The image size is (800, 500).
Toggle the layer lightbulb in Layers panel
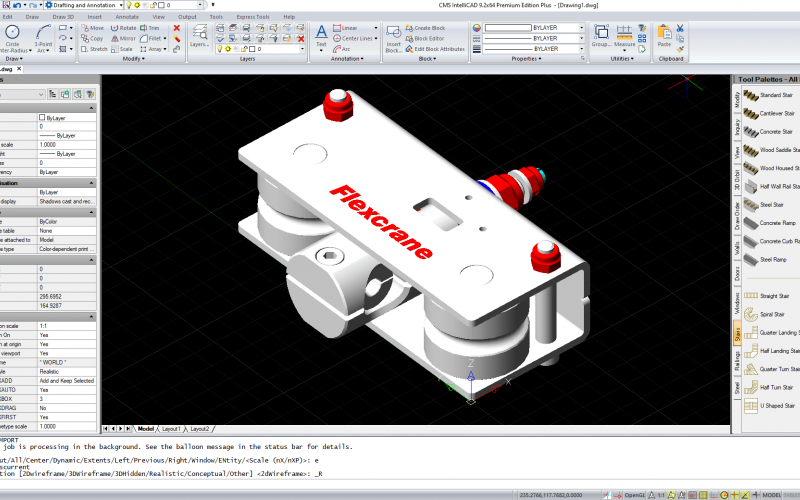click(x=220, y=49)
